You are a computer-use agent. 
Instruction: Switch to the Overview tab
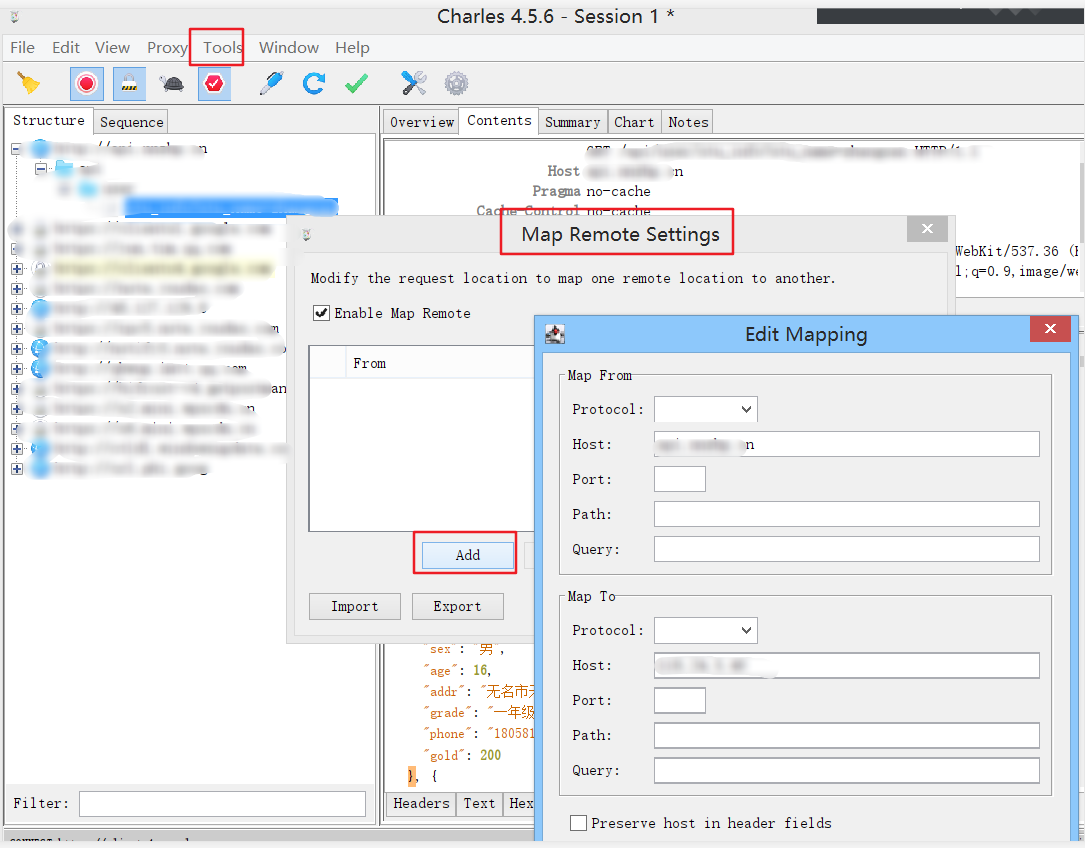coord(421,122)
